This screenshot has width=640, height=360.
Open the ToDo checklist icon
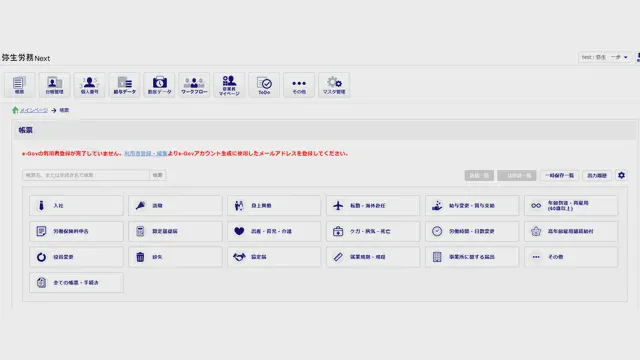point(264,85)
